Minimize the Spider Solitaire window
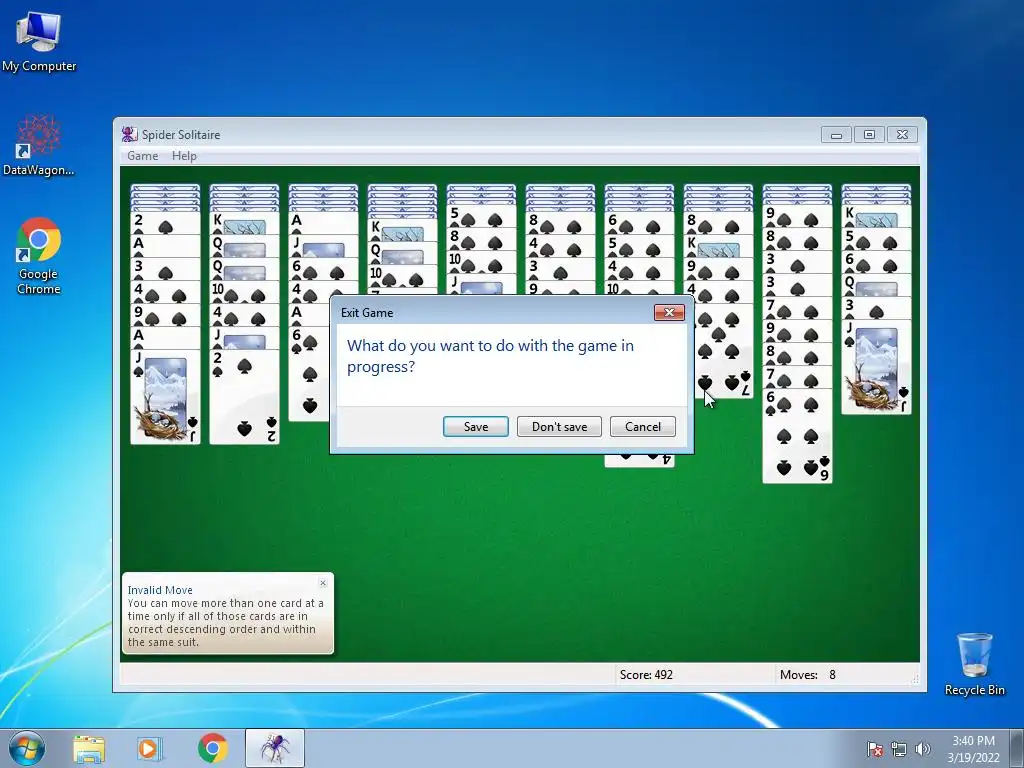The image size is (1024, 768). [836, 135]
